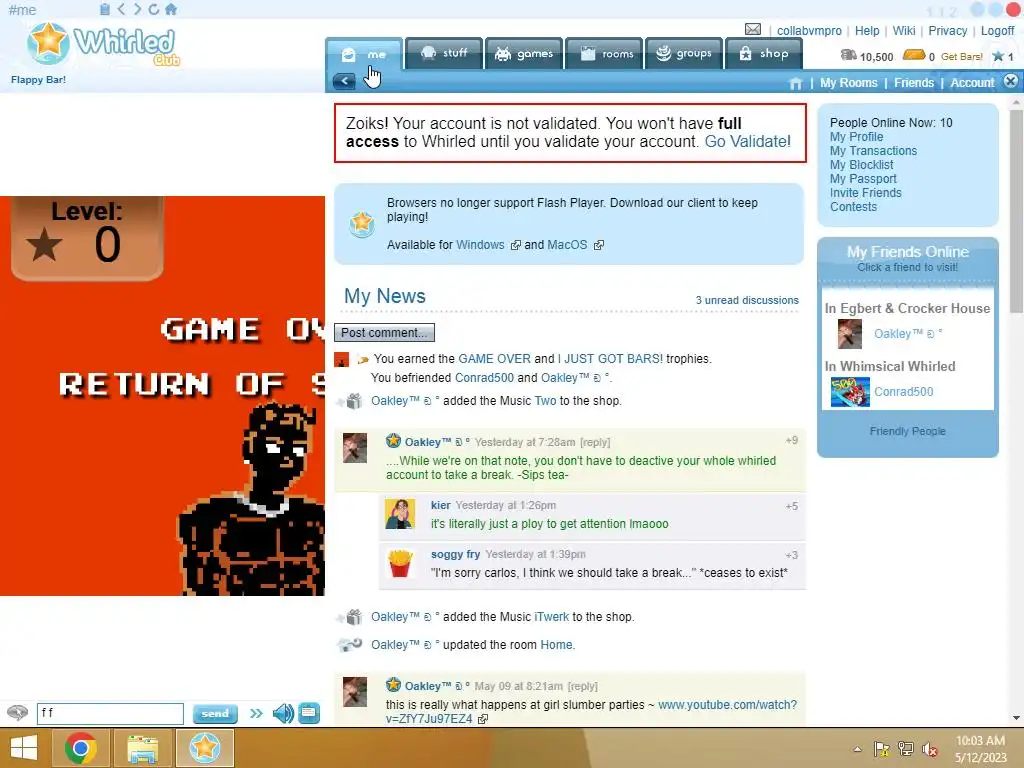This screenshot has width=1024, height=768.
Task: Click reply on Oakley's 7:28am comment
Action: coord(595,442)
